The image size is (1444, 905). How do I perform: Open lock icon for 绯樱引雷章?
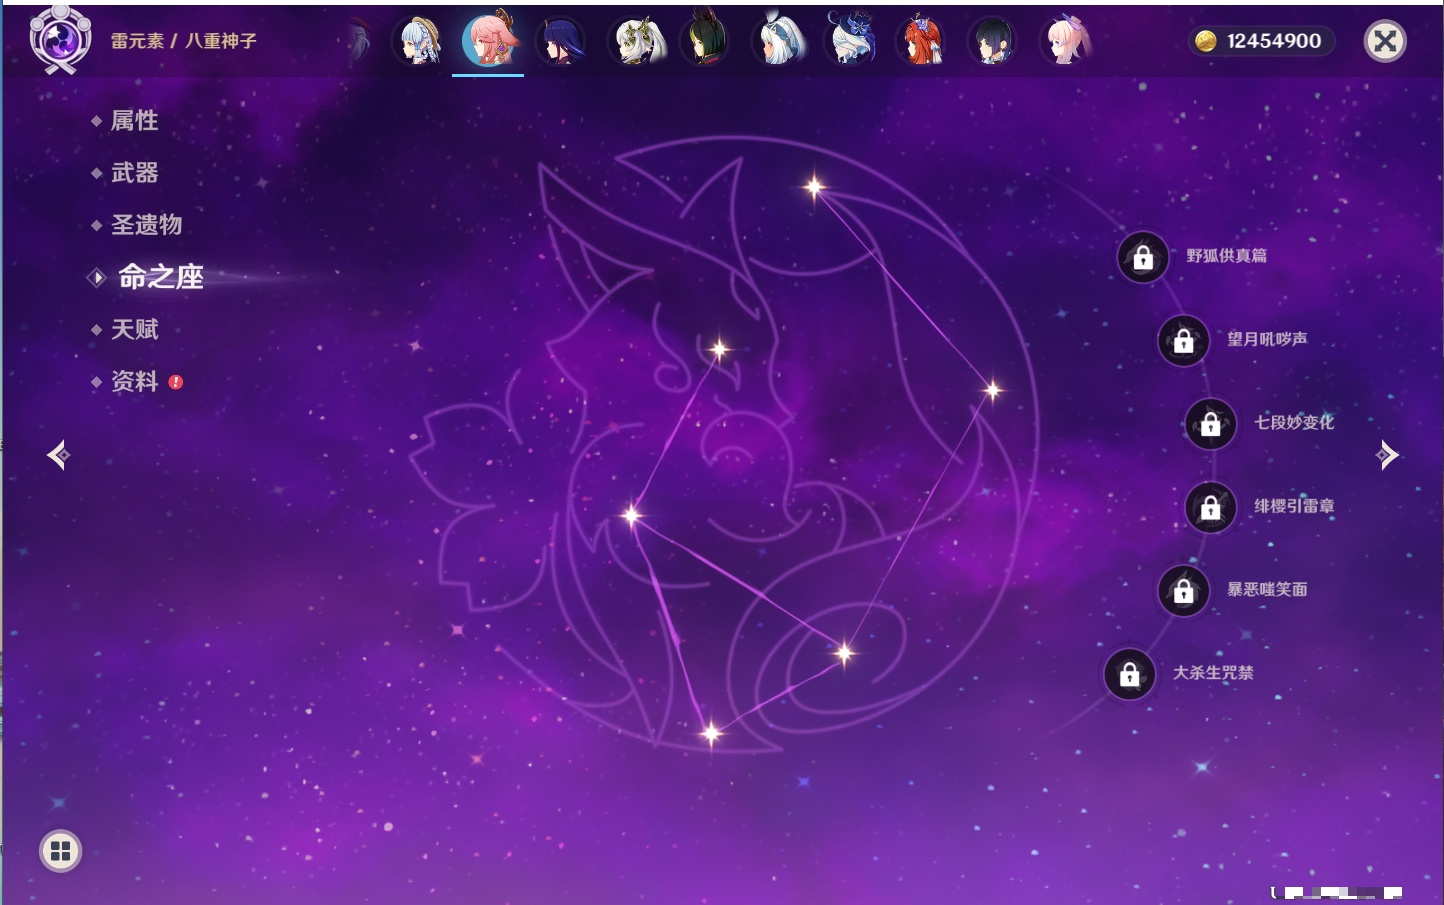point(1211,507)
